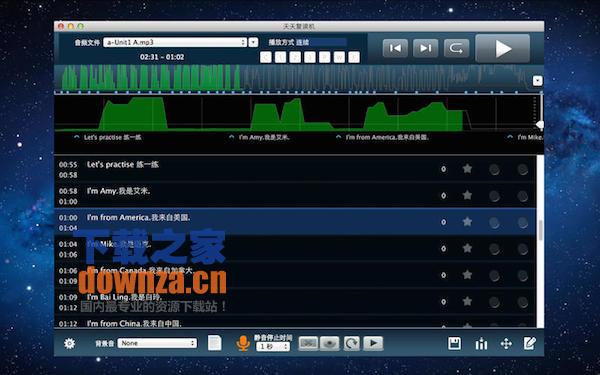600x375 pixels.
Task: Click the "I'm from China" row at list bottom
Action: pos(295,323)
